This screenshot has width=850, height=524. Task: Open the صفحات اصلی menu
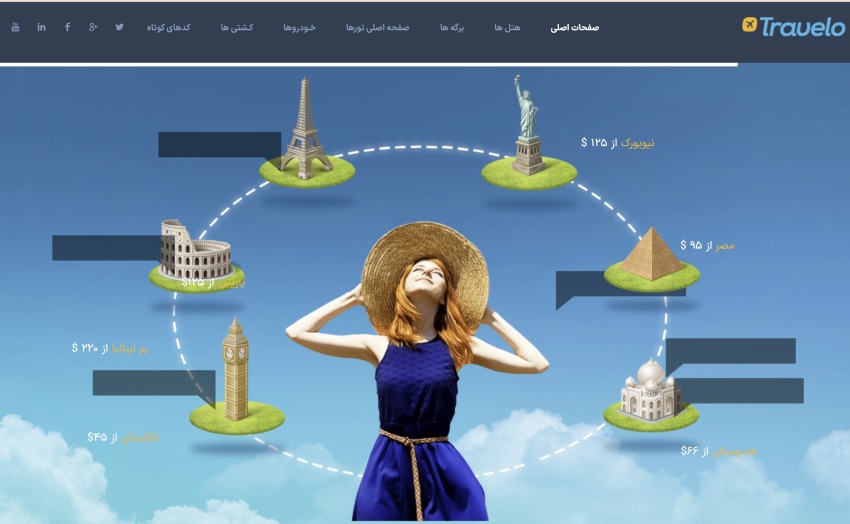pos(574,27)
